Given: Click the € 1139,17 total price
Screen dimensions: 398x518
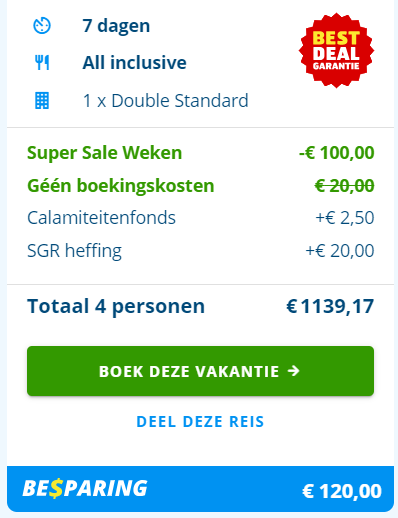Looking at the screenshot, I should 330,306.
